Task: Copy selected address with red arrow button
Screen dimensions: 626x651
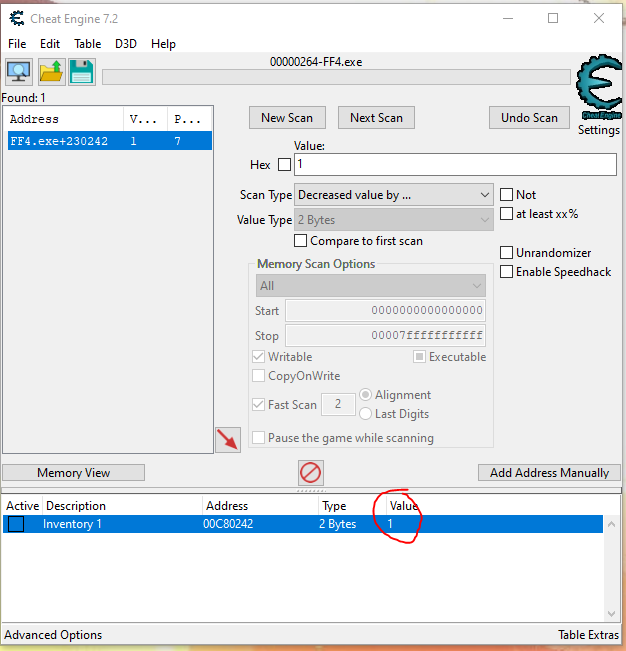Action: 228,440
